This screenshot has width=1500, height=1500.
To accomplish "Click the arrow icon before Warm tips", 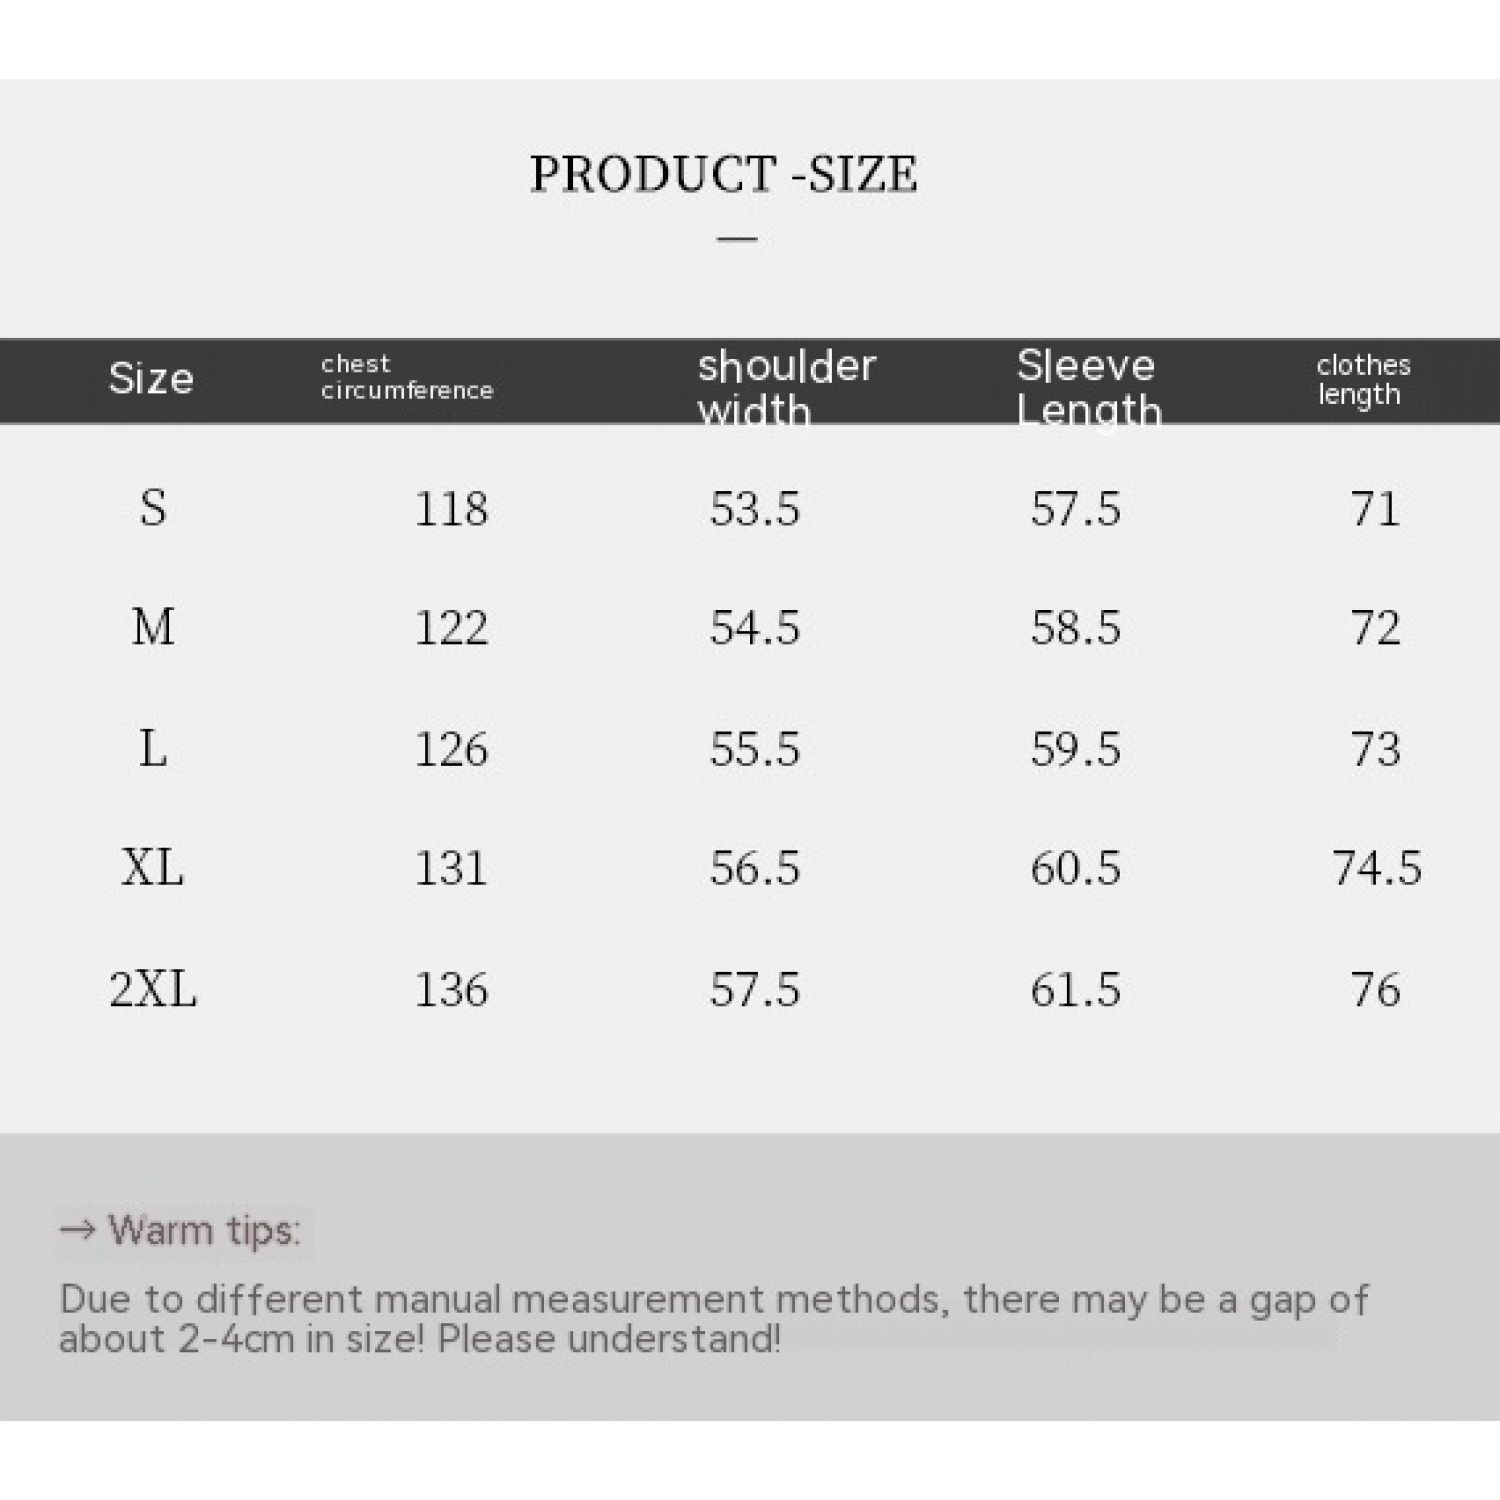I will (x=77, y=1230).
